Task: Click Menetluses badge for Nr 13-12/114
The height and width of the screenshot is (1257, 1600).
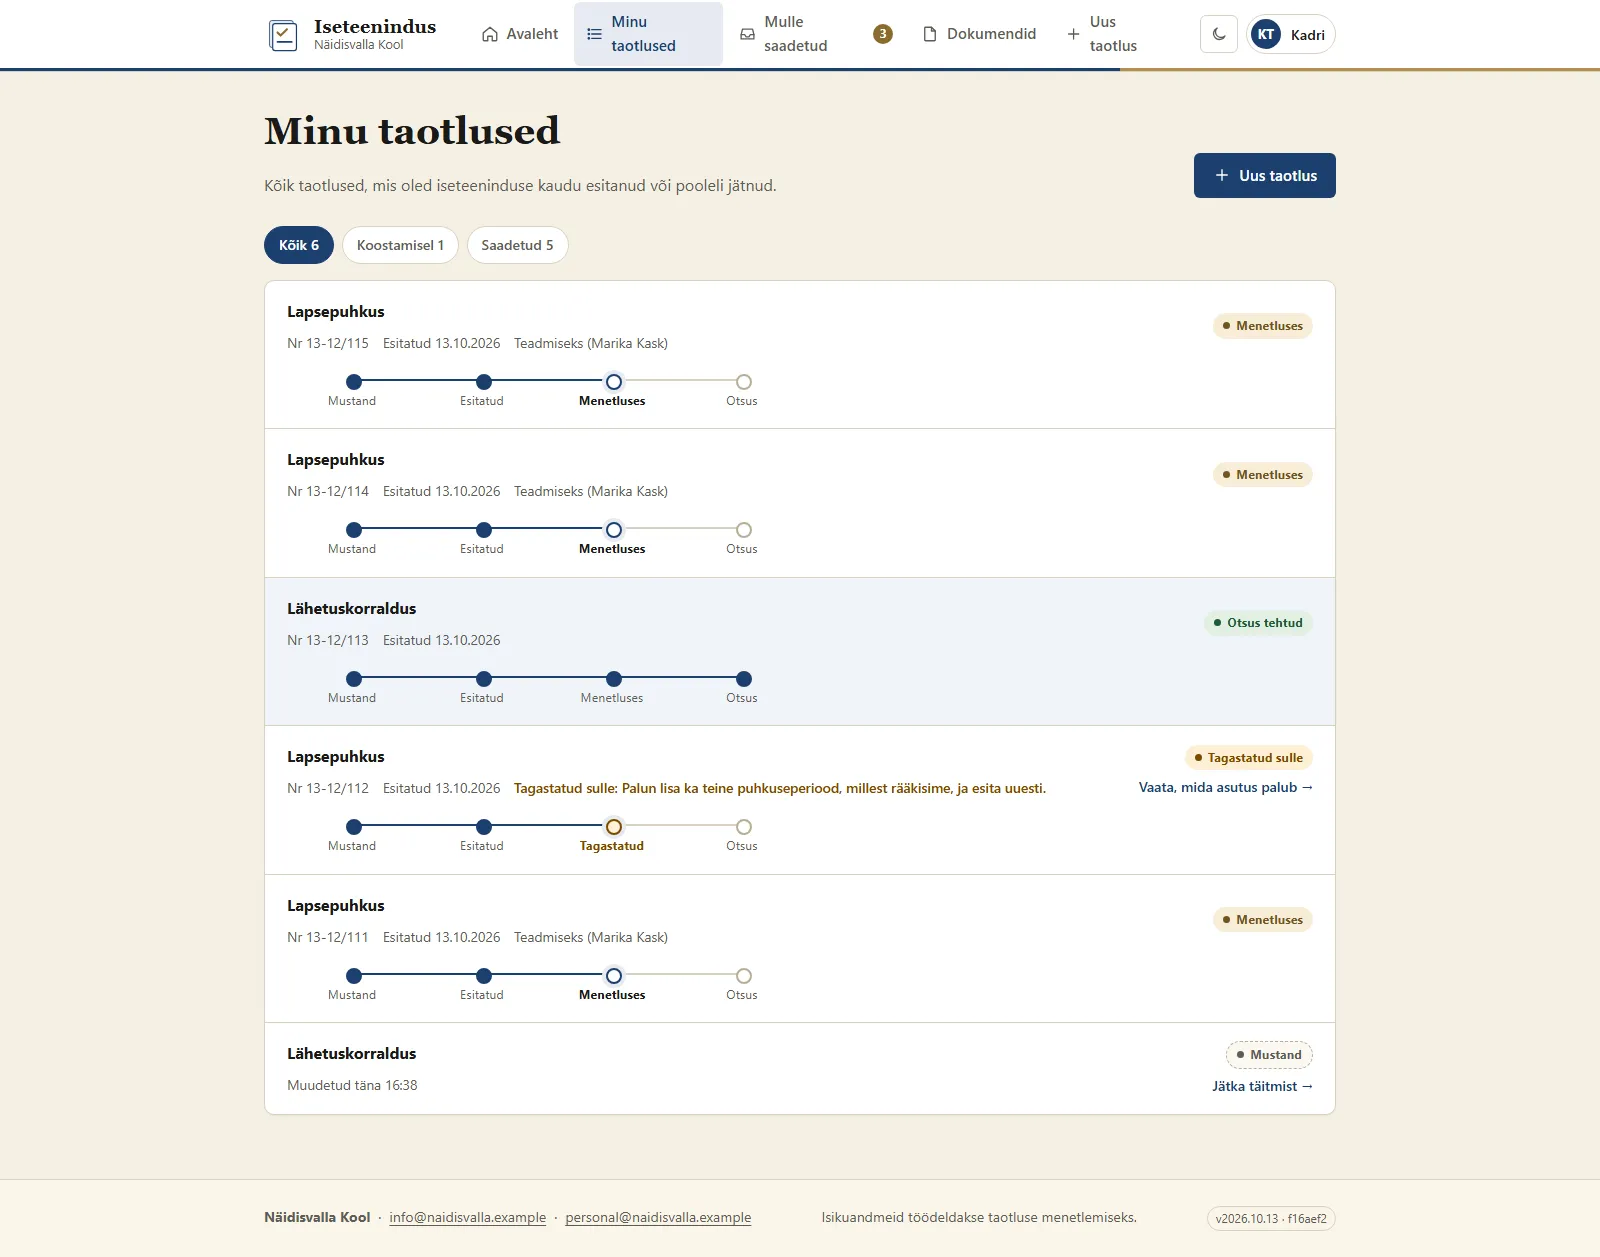Action: 1262,475
